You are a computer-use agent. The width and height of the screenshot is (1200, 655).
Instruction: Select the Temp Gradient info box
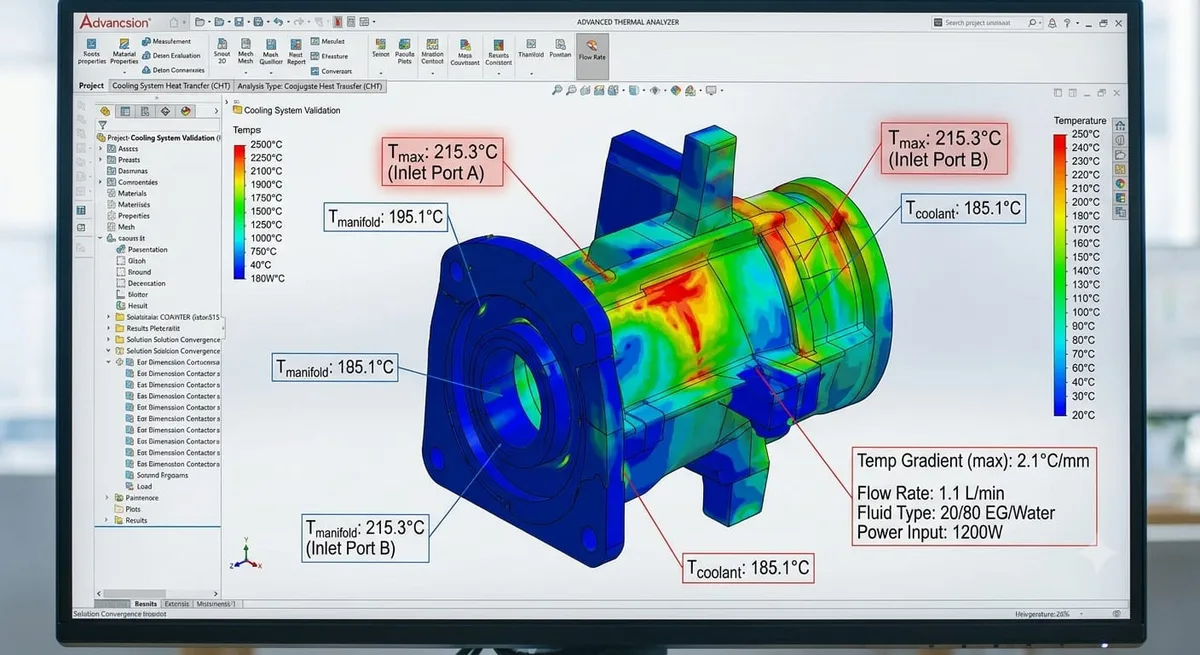pyautogui.click(x=973, y=497)
